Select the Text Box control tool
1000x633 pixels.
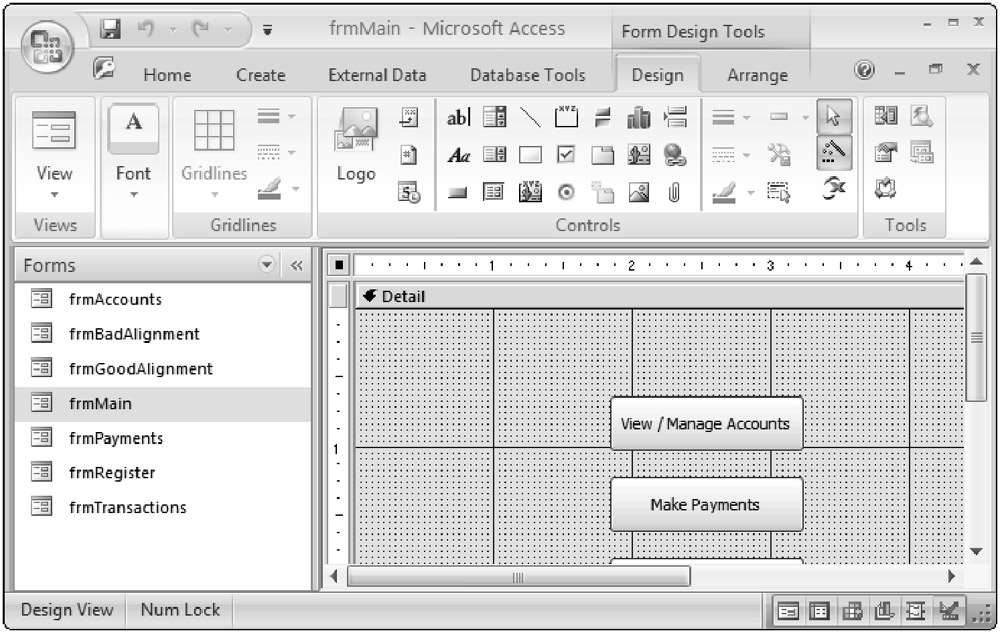coord(459,119)
